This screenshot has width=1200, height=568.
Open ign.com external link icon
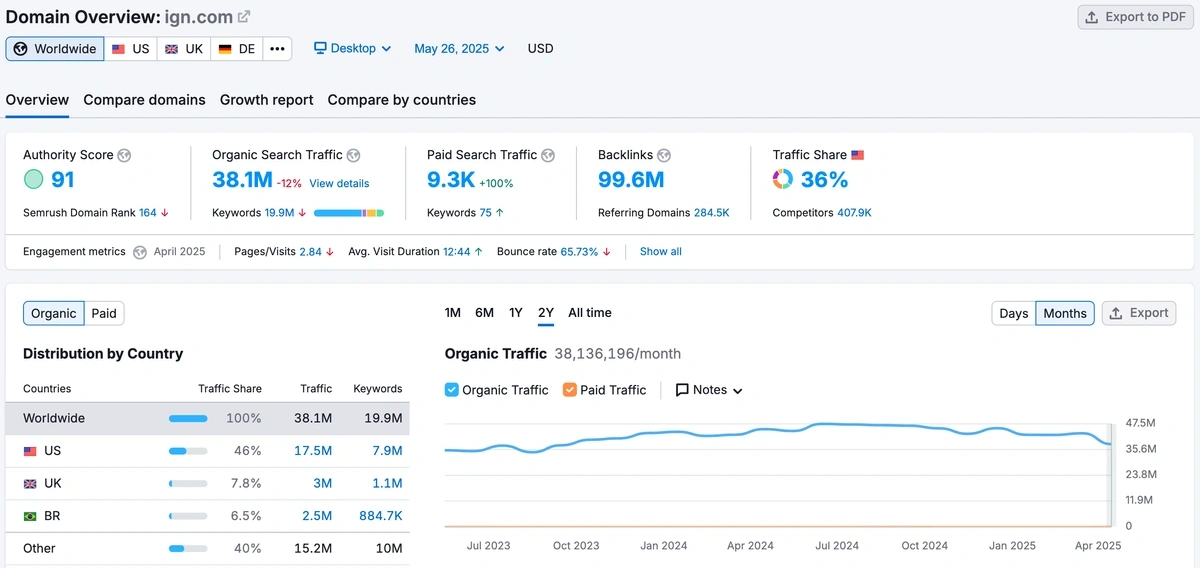(x=244, y=17)
